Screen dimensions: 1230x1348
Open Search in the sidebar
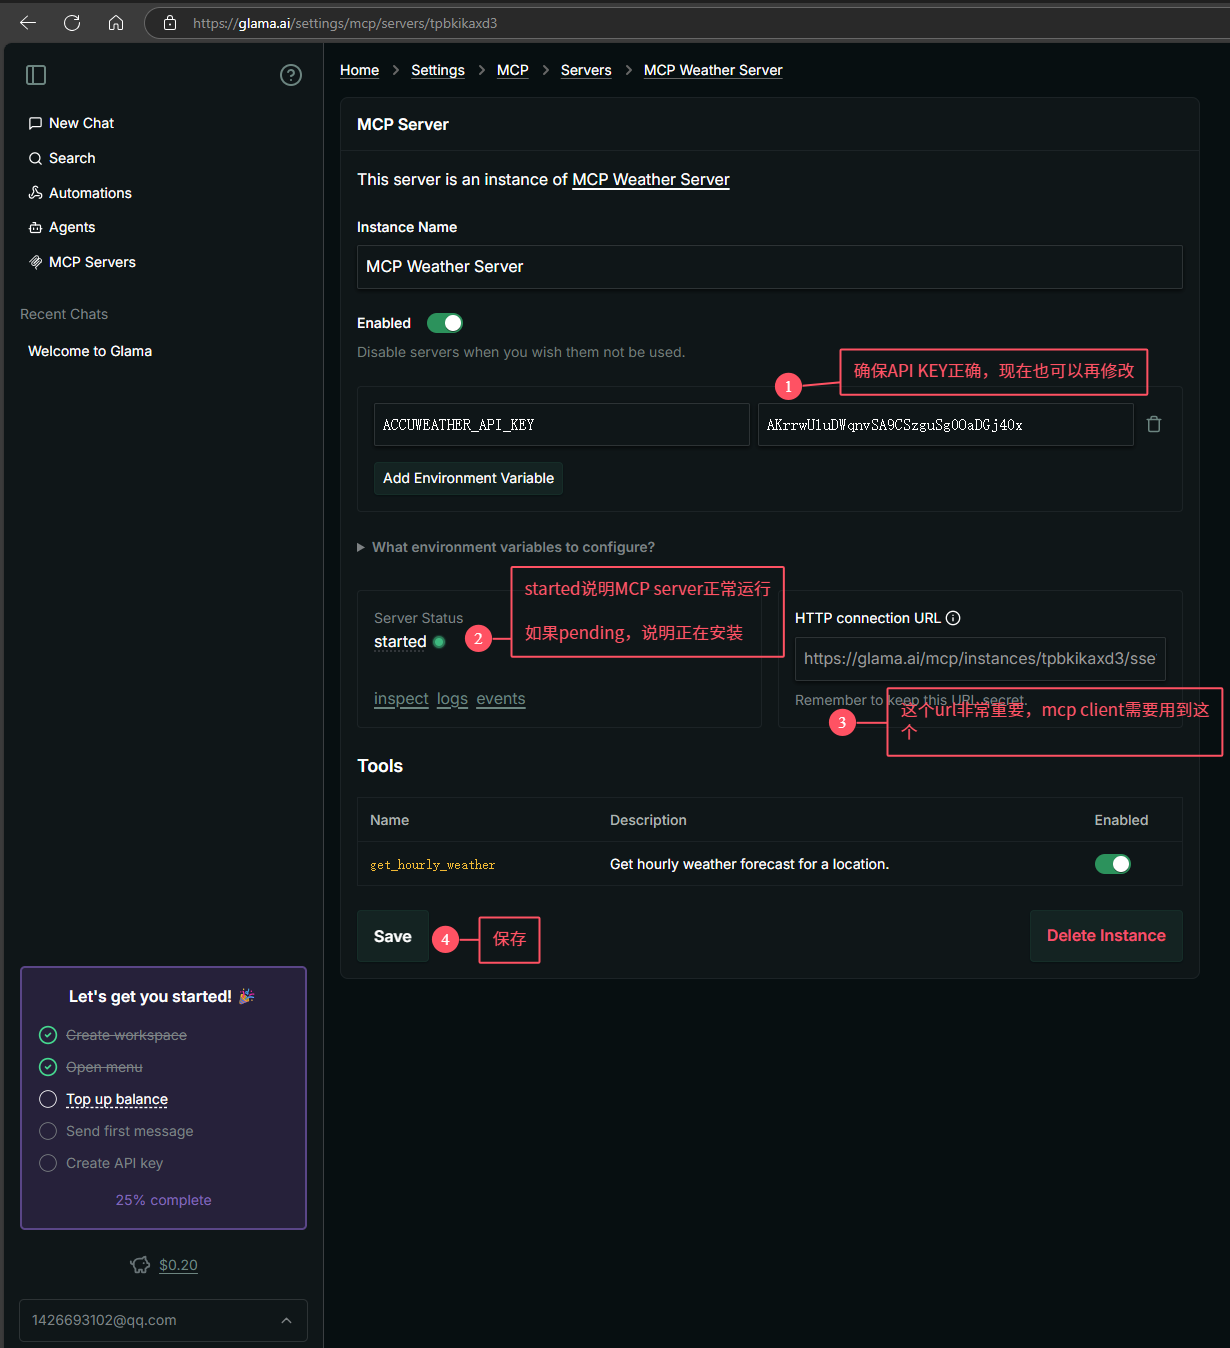click(x=62, y=158)
